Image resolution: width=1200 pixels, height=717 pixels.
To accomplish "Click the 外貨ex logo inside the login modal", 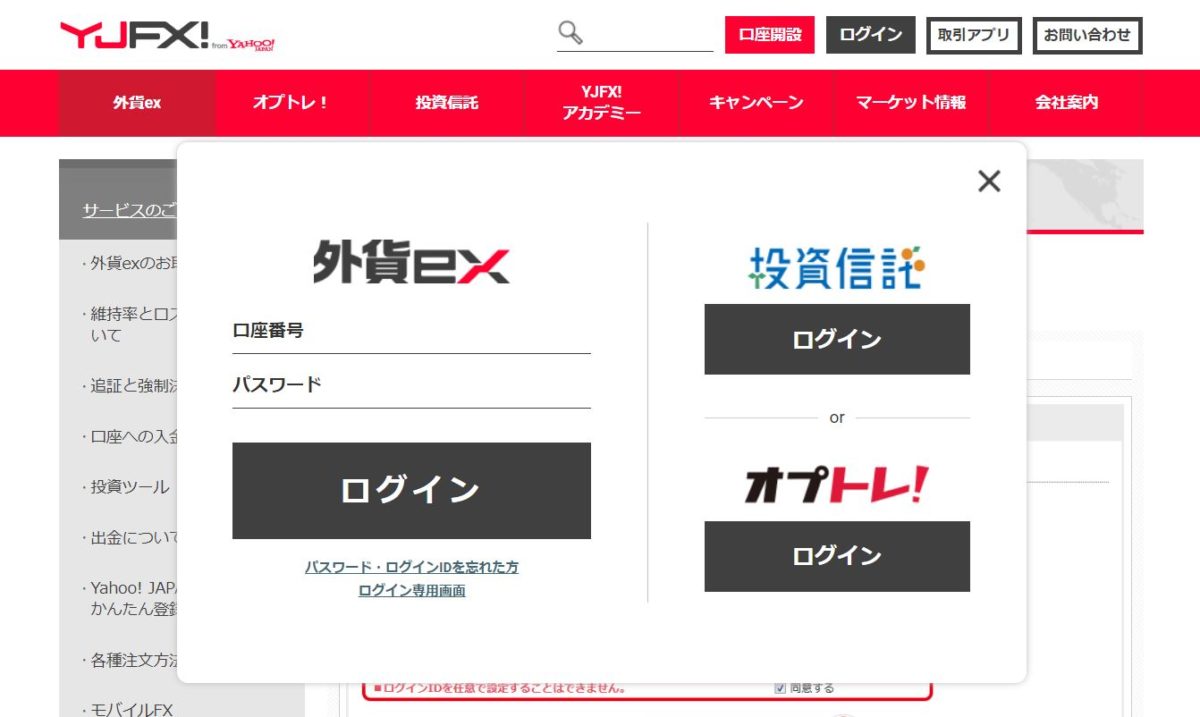I will pos(410,262).
